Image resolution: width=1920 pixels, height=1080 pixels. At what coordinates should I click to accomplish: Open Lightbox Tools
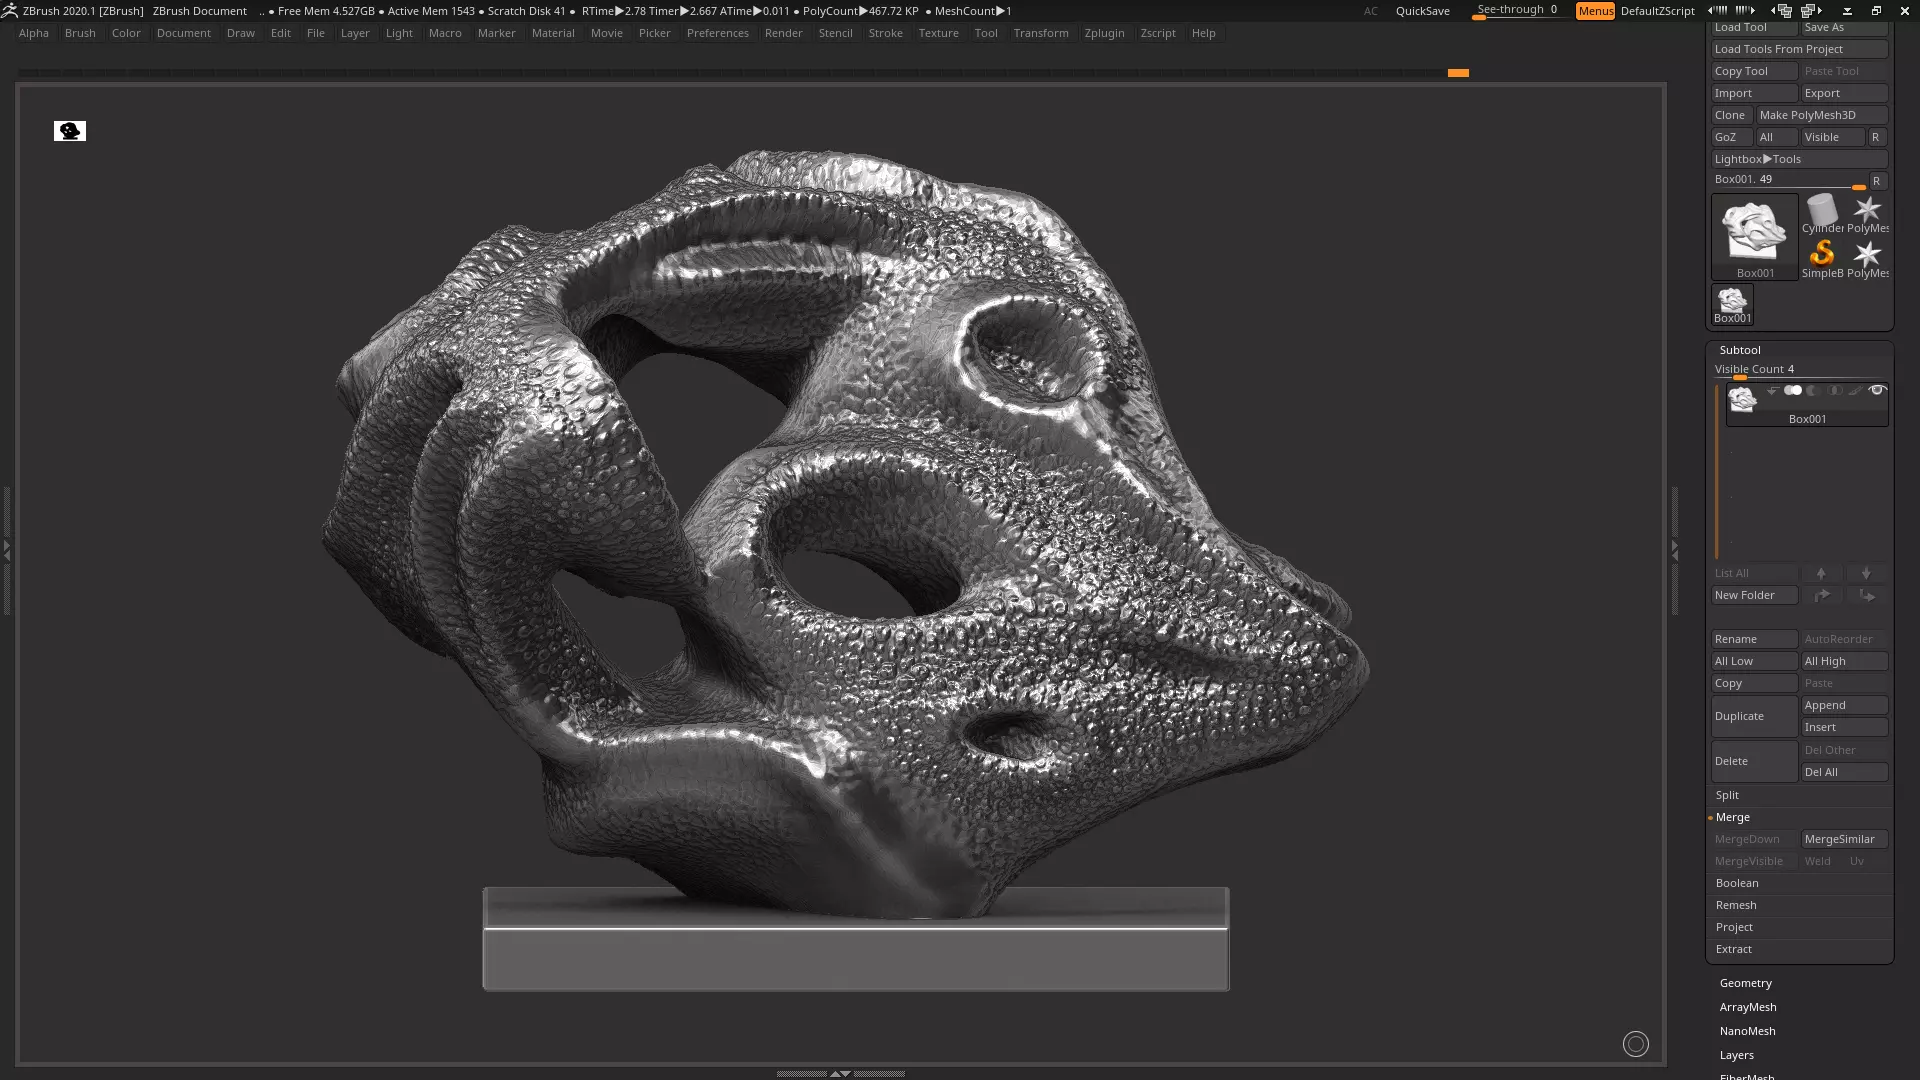(1800, 159)
